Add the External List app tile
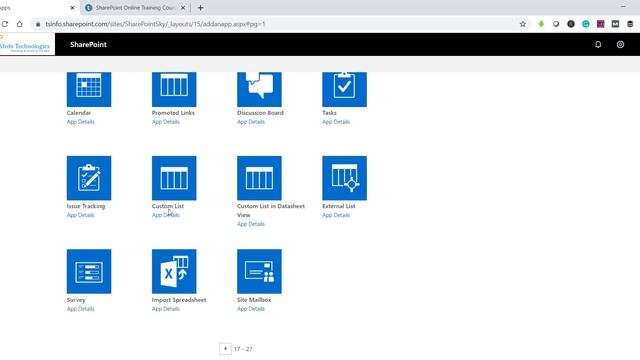Viewport: 640px width, 360px height. click(344, 178)
